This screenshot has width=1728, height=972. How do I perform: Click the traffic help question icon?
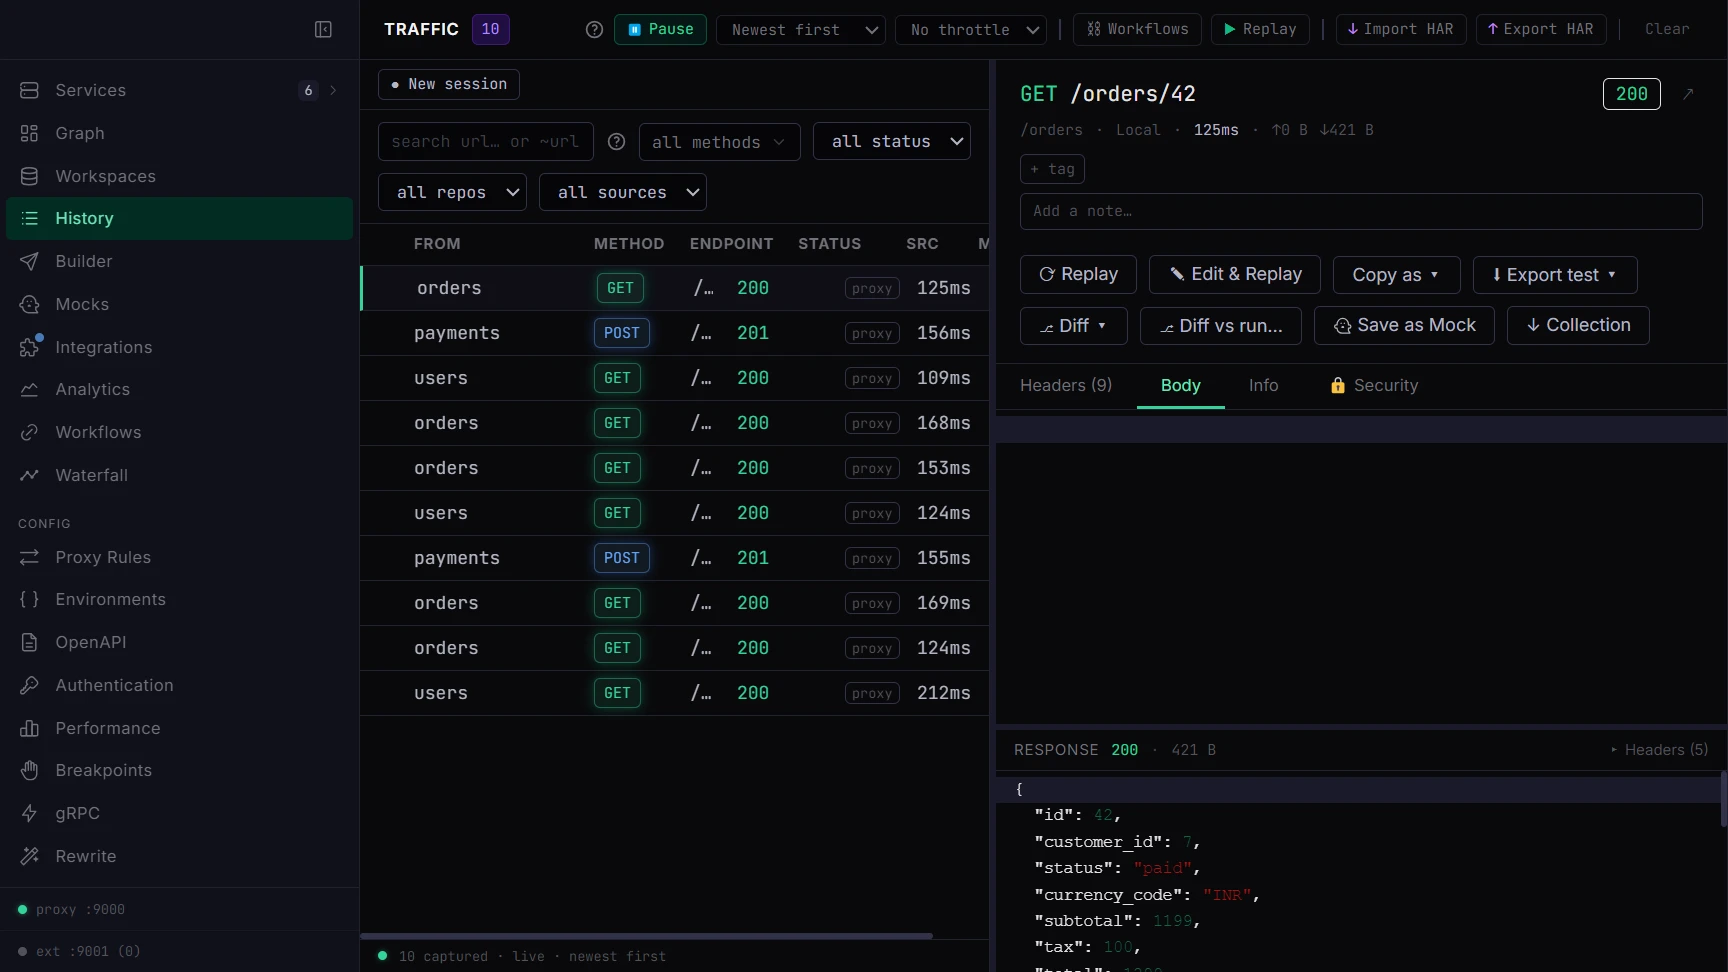(594, 30)
